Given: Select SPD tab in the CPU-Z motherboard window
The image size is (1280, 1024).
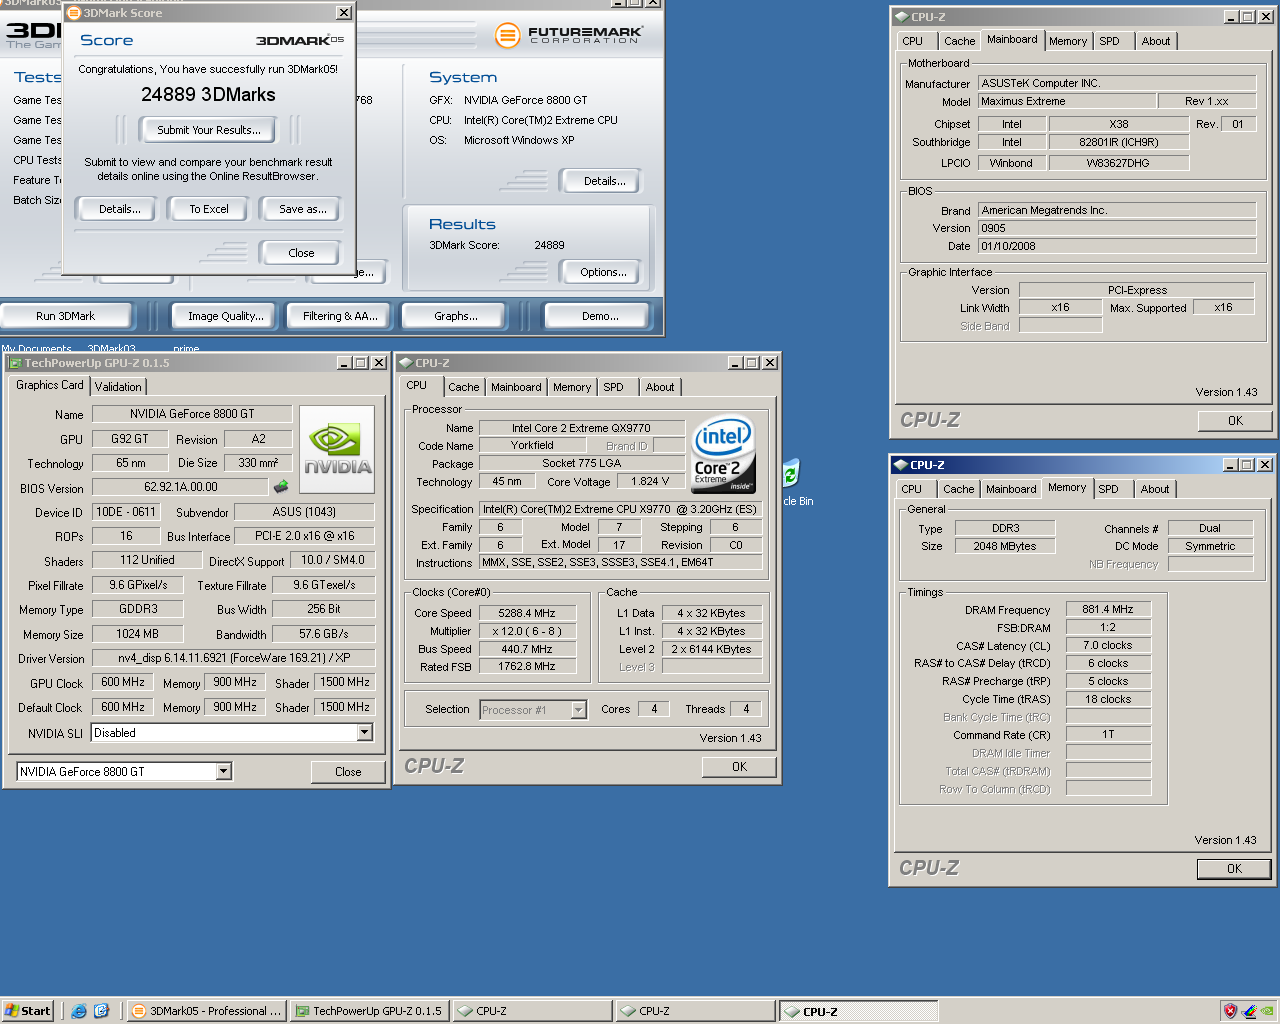Looking at the screenshot, I should point(1110,41).
